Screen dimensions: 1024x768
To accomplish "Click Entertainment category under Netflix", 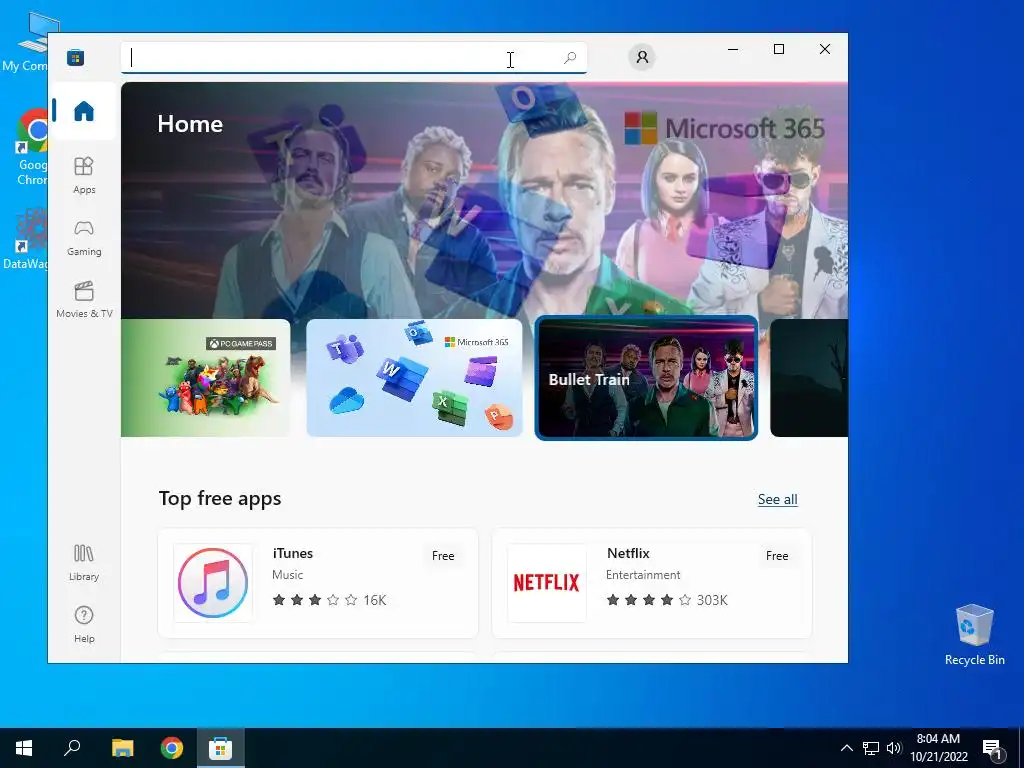I will 643,575.
